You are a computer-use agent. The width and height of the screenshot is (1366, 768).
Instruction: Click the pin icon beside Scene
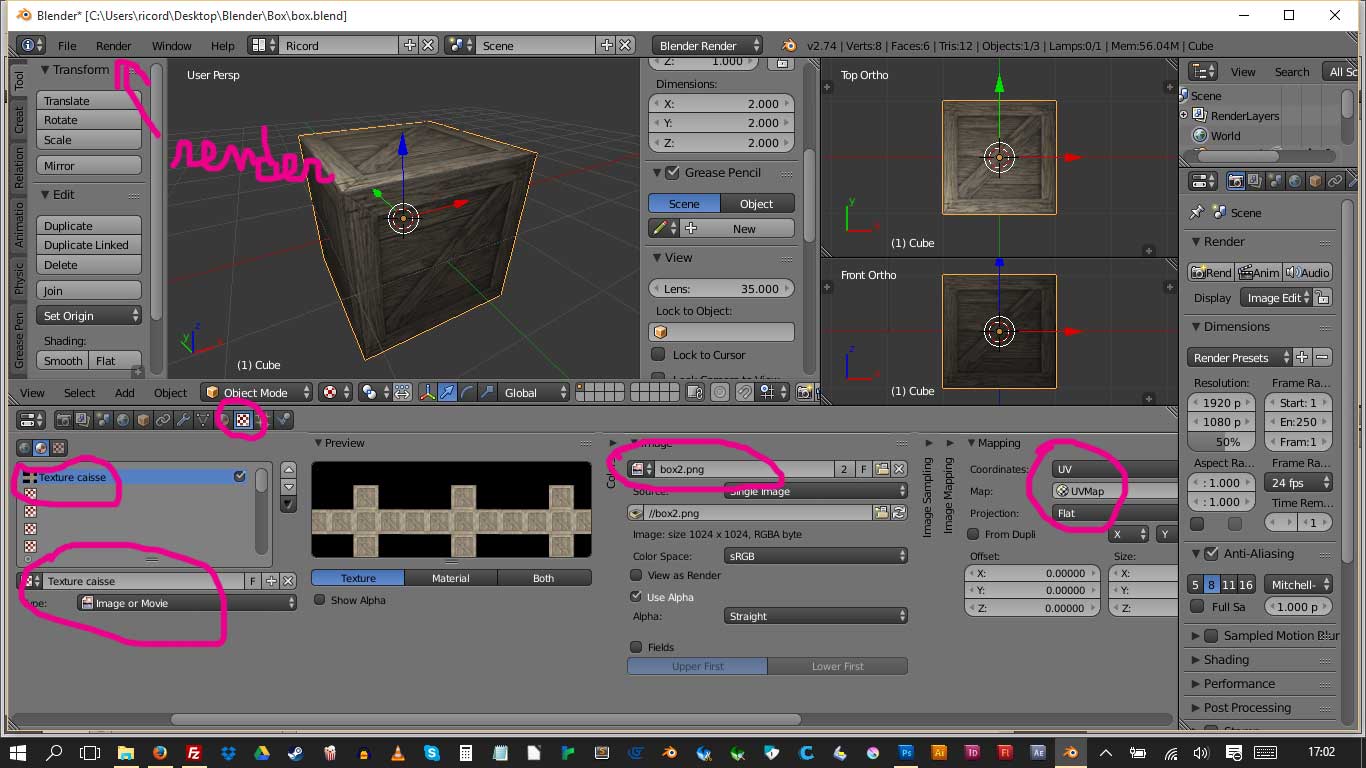[1197, 213]
